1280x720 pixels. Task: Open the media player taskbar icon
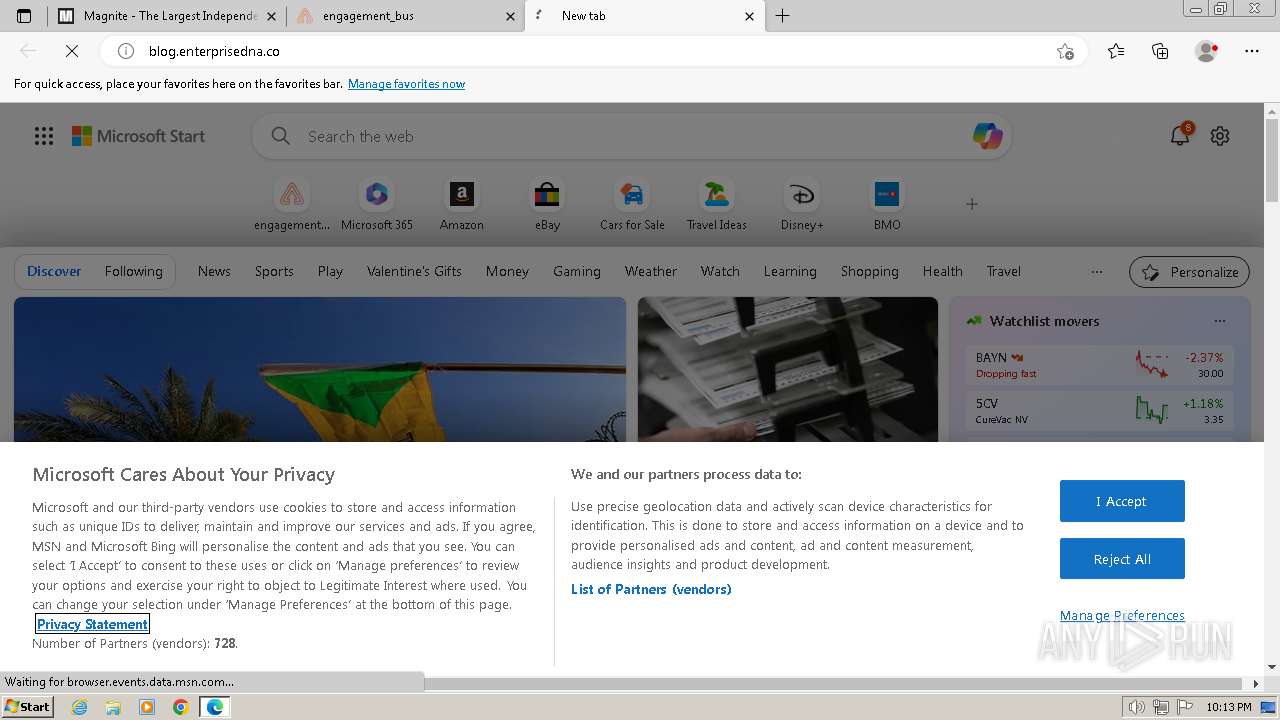(147, 707)
